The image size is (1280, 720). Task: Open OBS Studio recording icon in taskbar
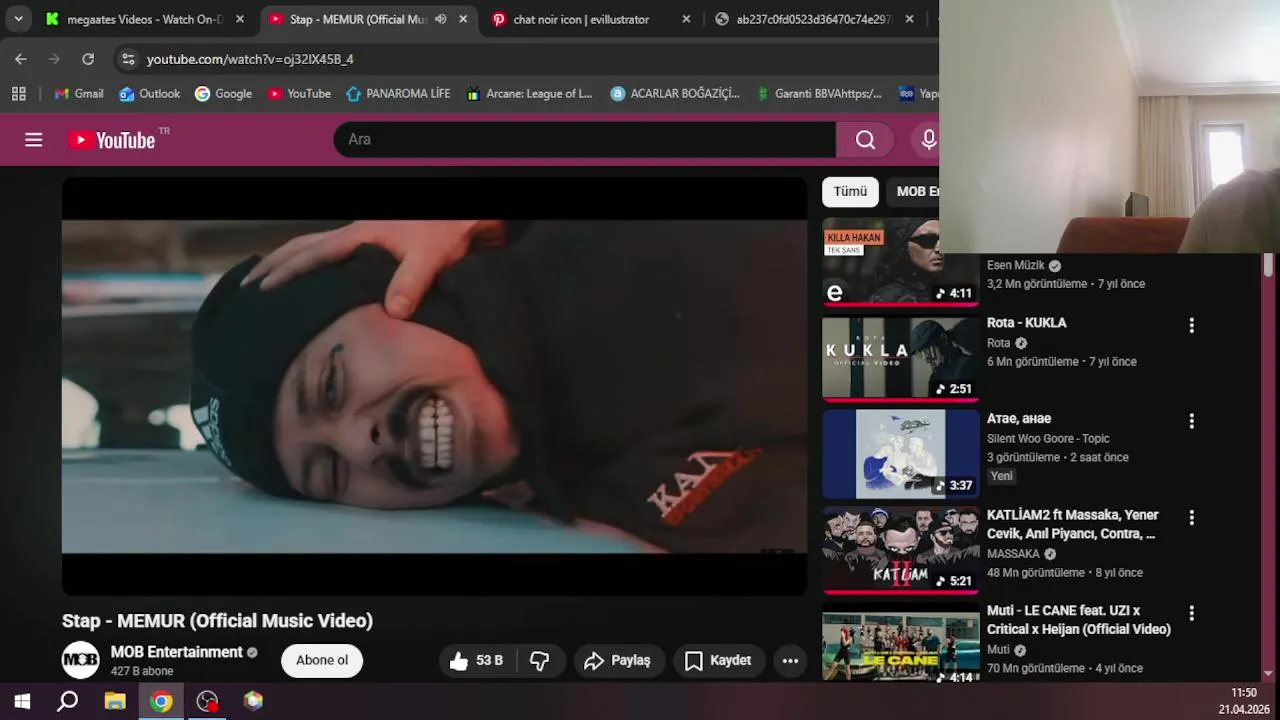pos(207,701)
